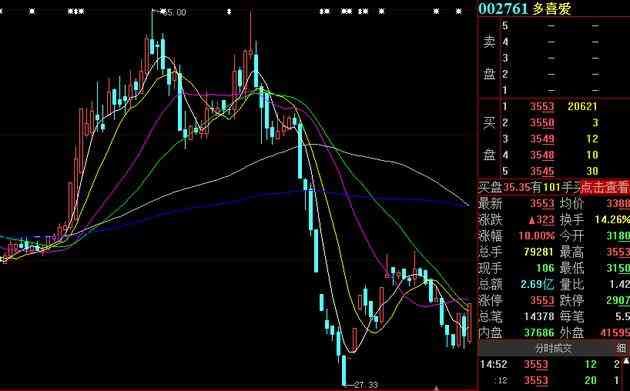Image resolution: width=630 pixels, height=391 pixels.
Task: Click the 65.00 highest price marker
Action: coord(173,12)
